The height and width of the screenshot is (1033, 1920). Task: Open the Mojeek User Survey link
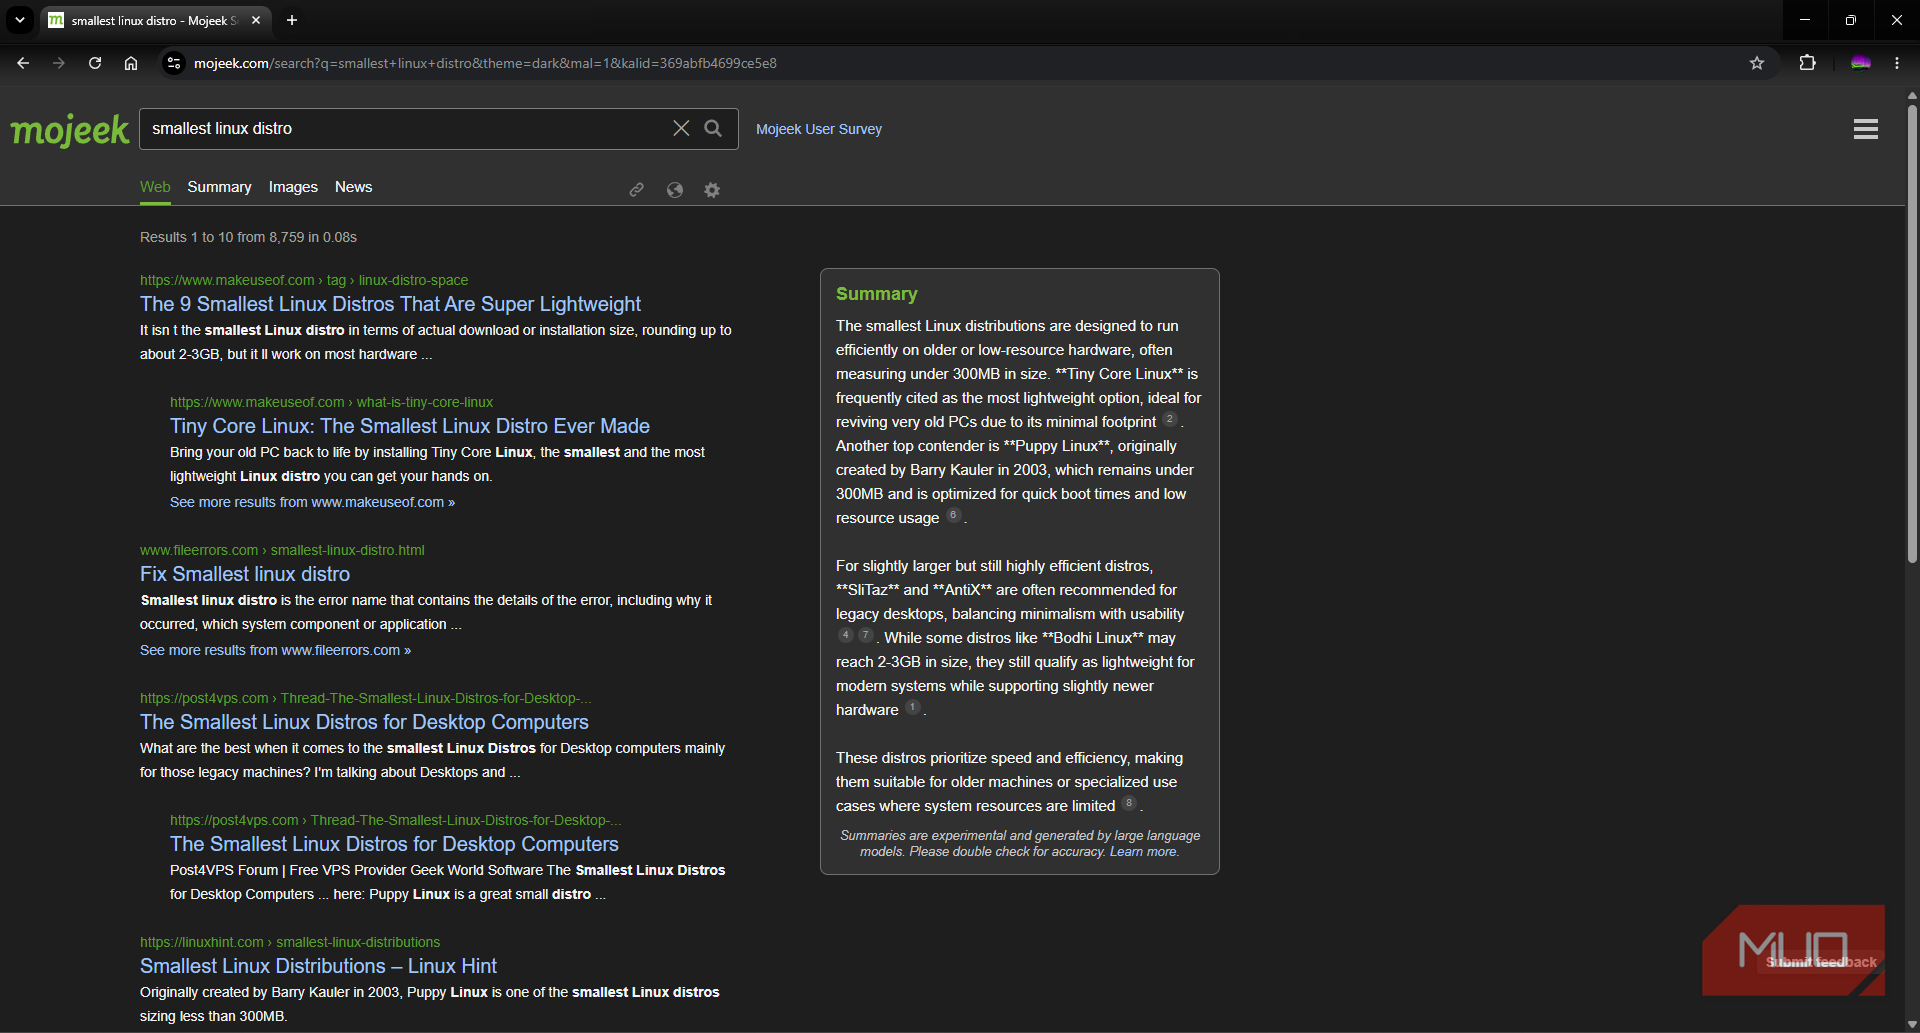pos(819,129)
